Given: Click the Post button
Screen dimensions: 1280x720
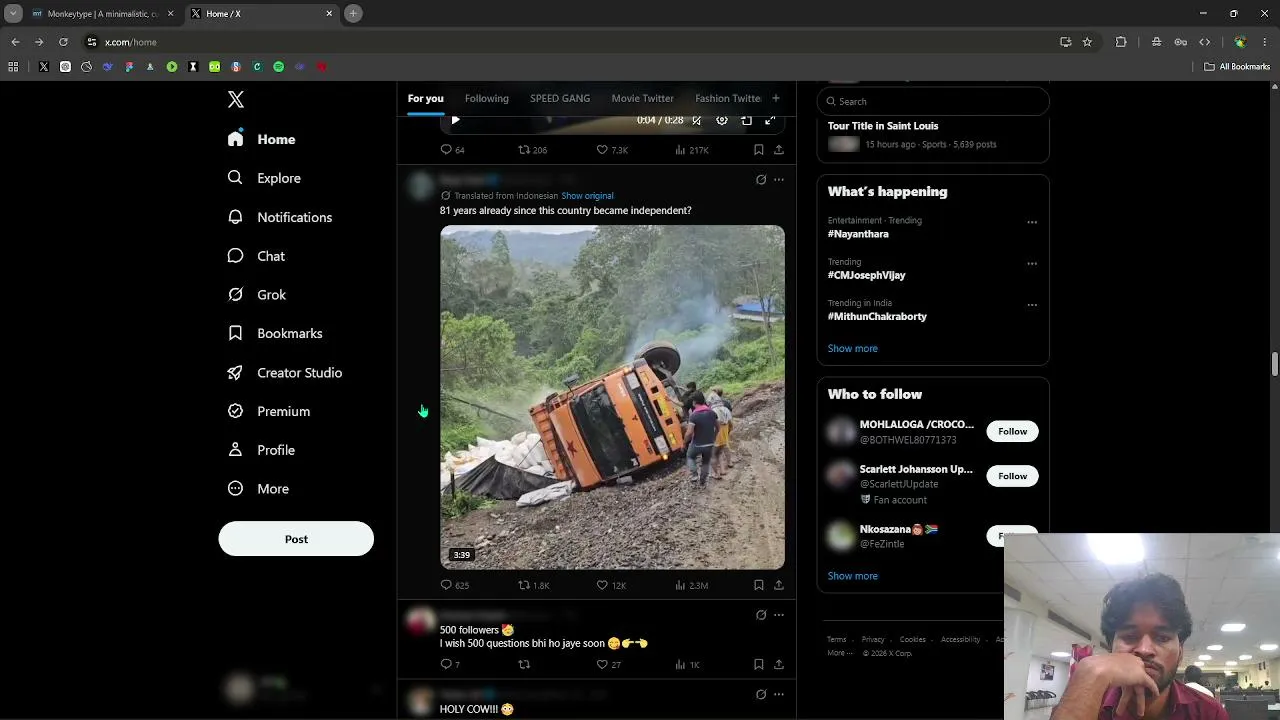Looking at the screenshot, I should tap(296, 539).
